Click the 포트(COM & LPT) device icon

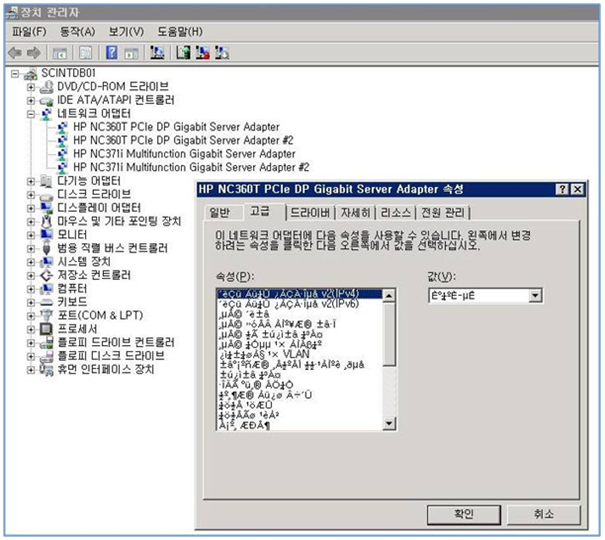46,316
